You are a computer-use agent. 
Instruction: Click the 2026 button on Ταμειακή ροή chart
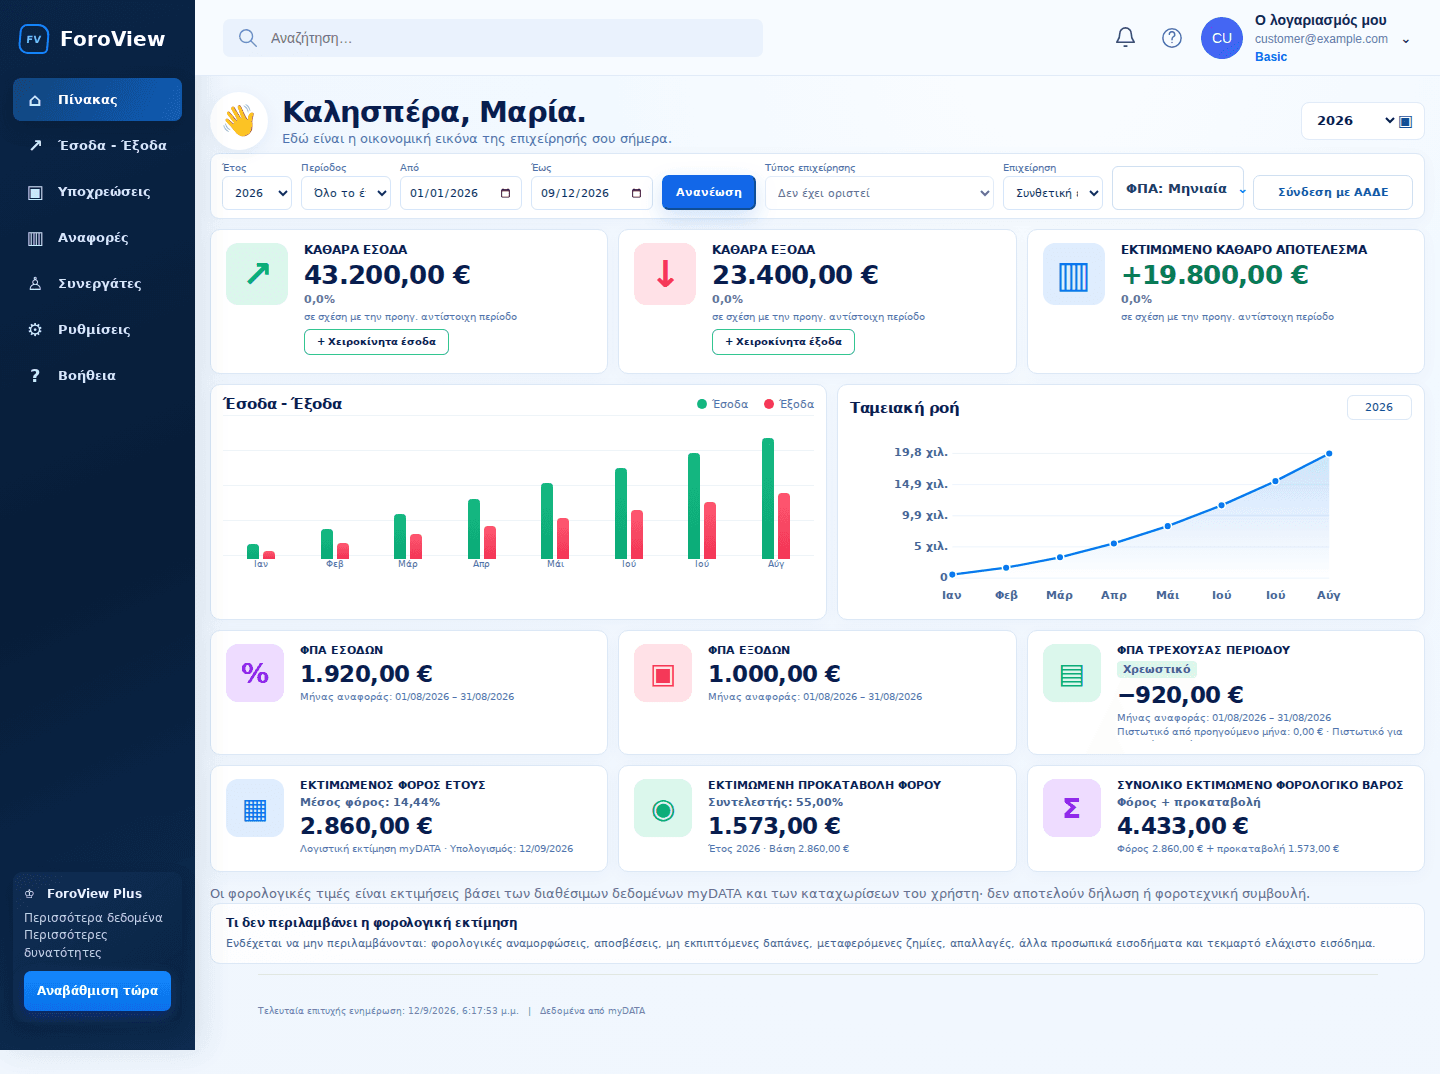pyautogui.click(x=1379, y=407)
